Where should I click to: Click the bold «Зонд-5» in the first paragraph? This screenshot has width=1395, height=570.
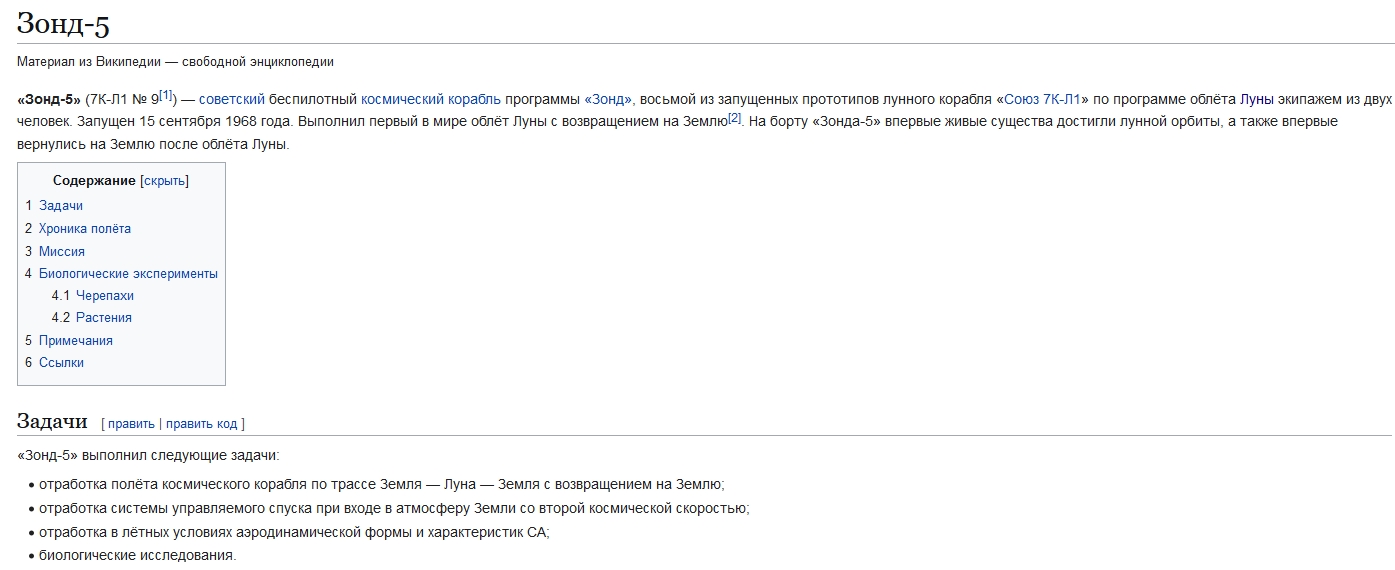pyautogui.click(x=49, y=99)
